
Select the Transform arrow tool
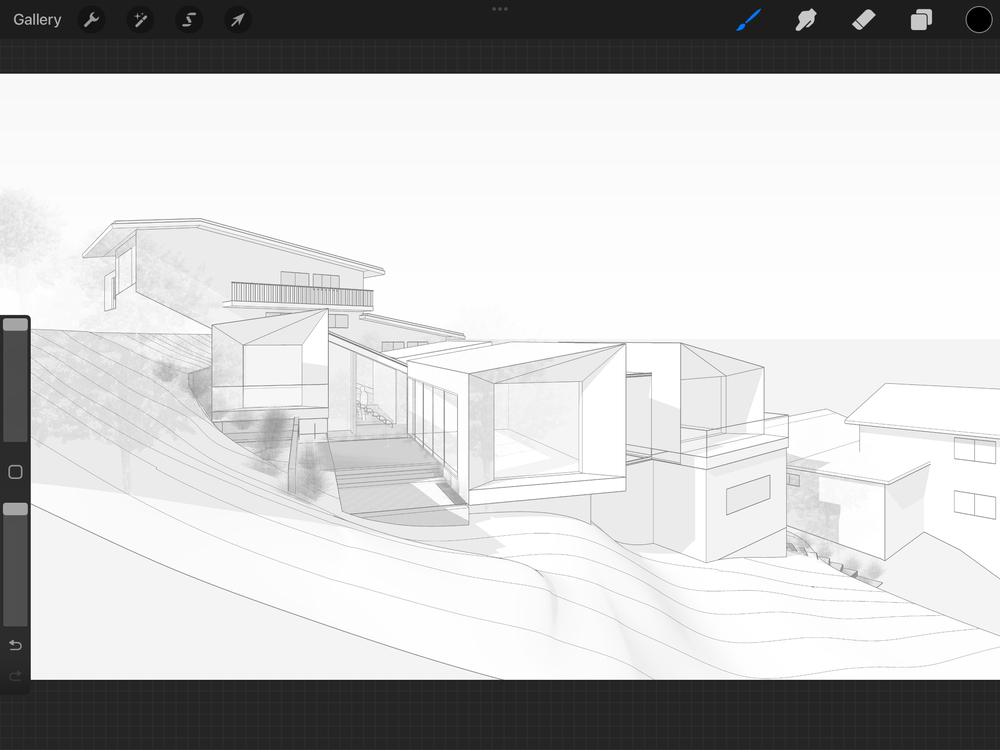[238, 19]
